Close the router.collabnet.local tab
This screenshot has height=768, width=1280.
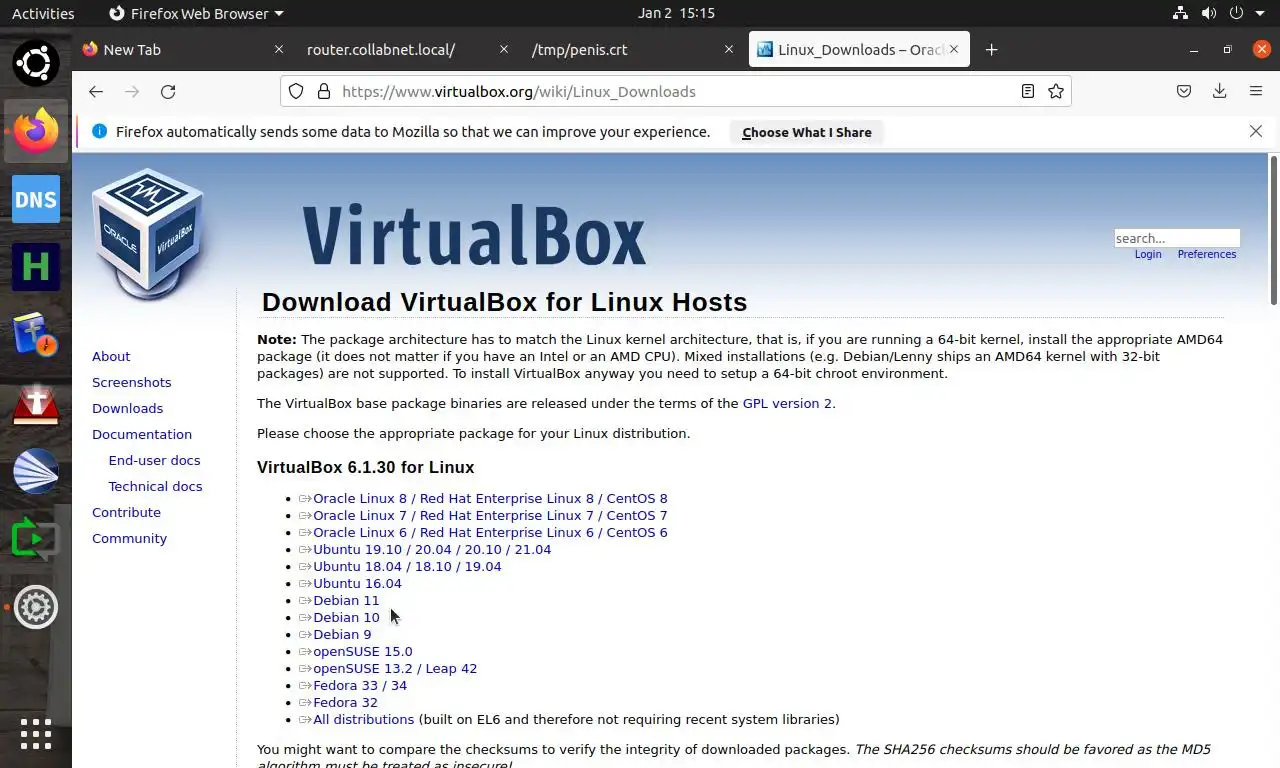coord(504,49)
